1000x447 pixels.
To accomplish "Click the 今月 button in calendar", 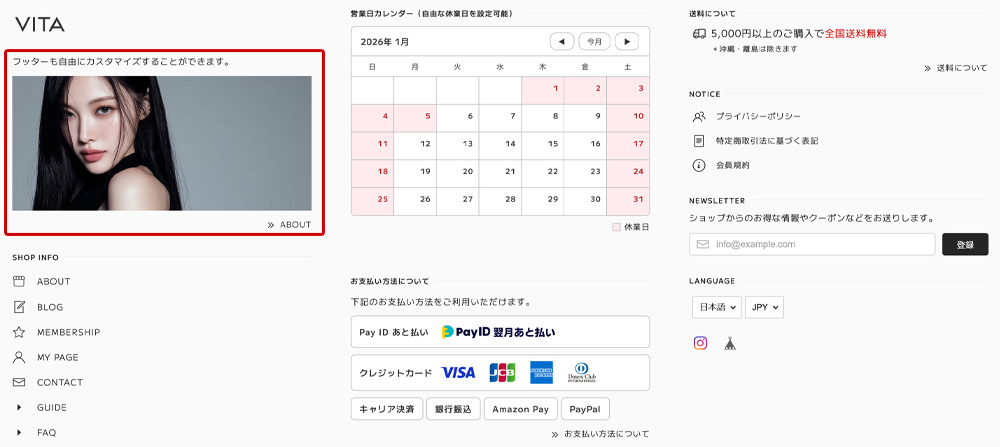I will click(x=594, y=41).
